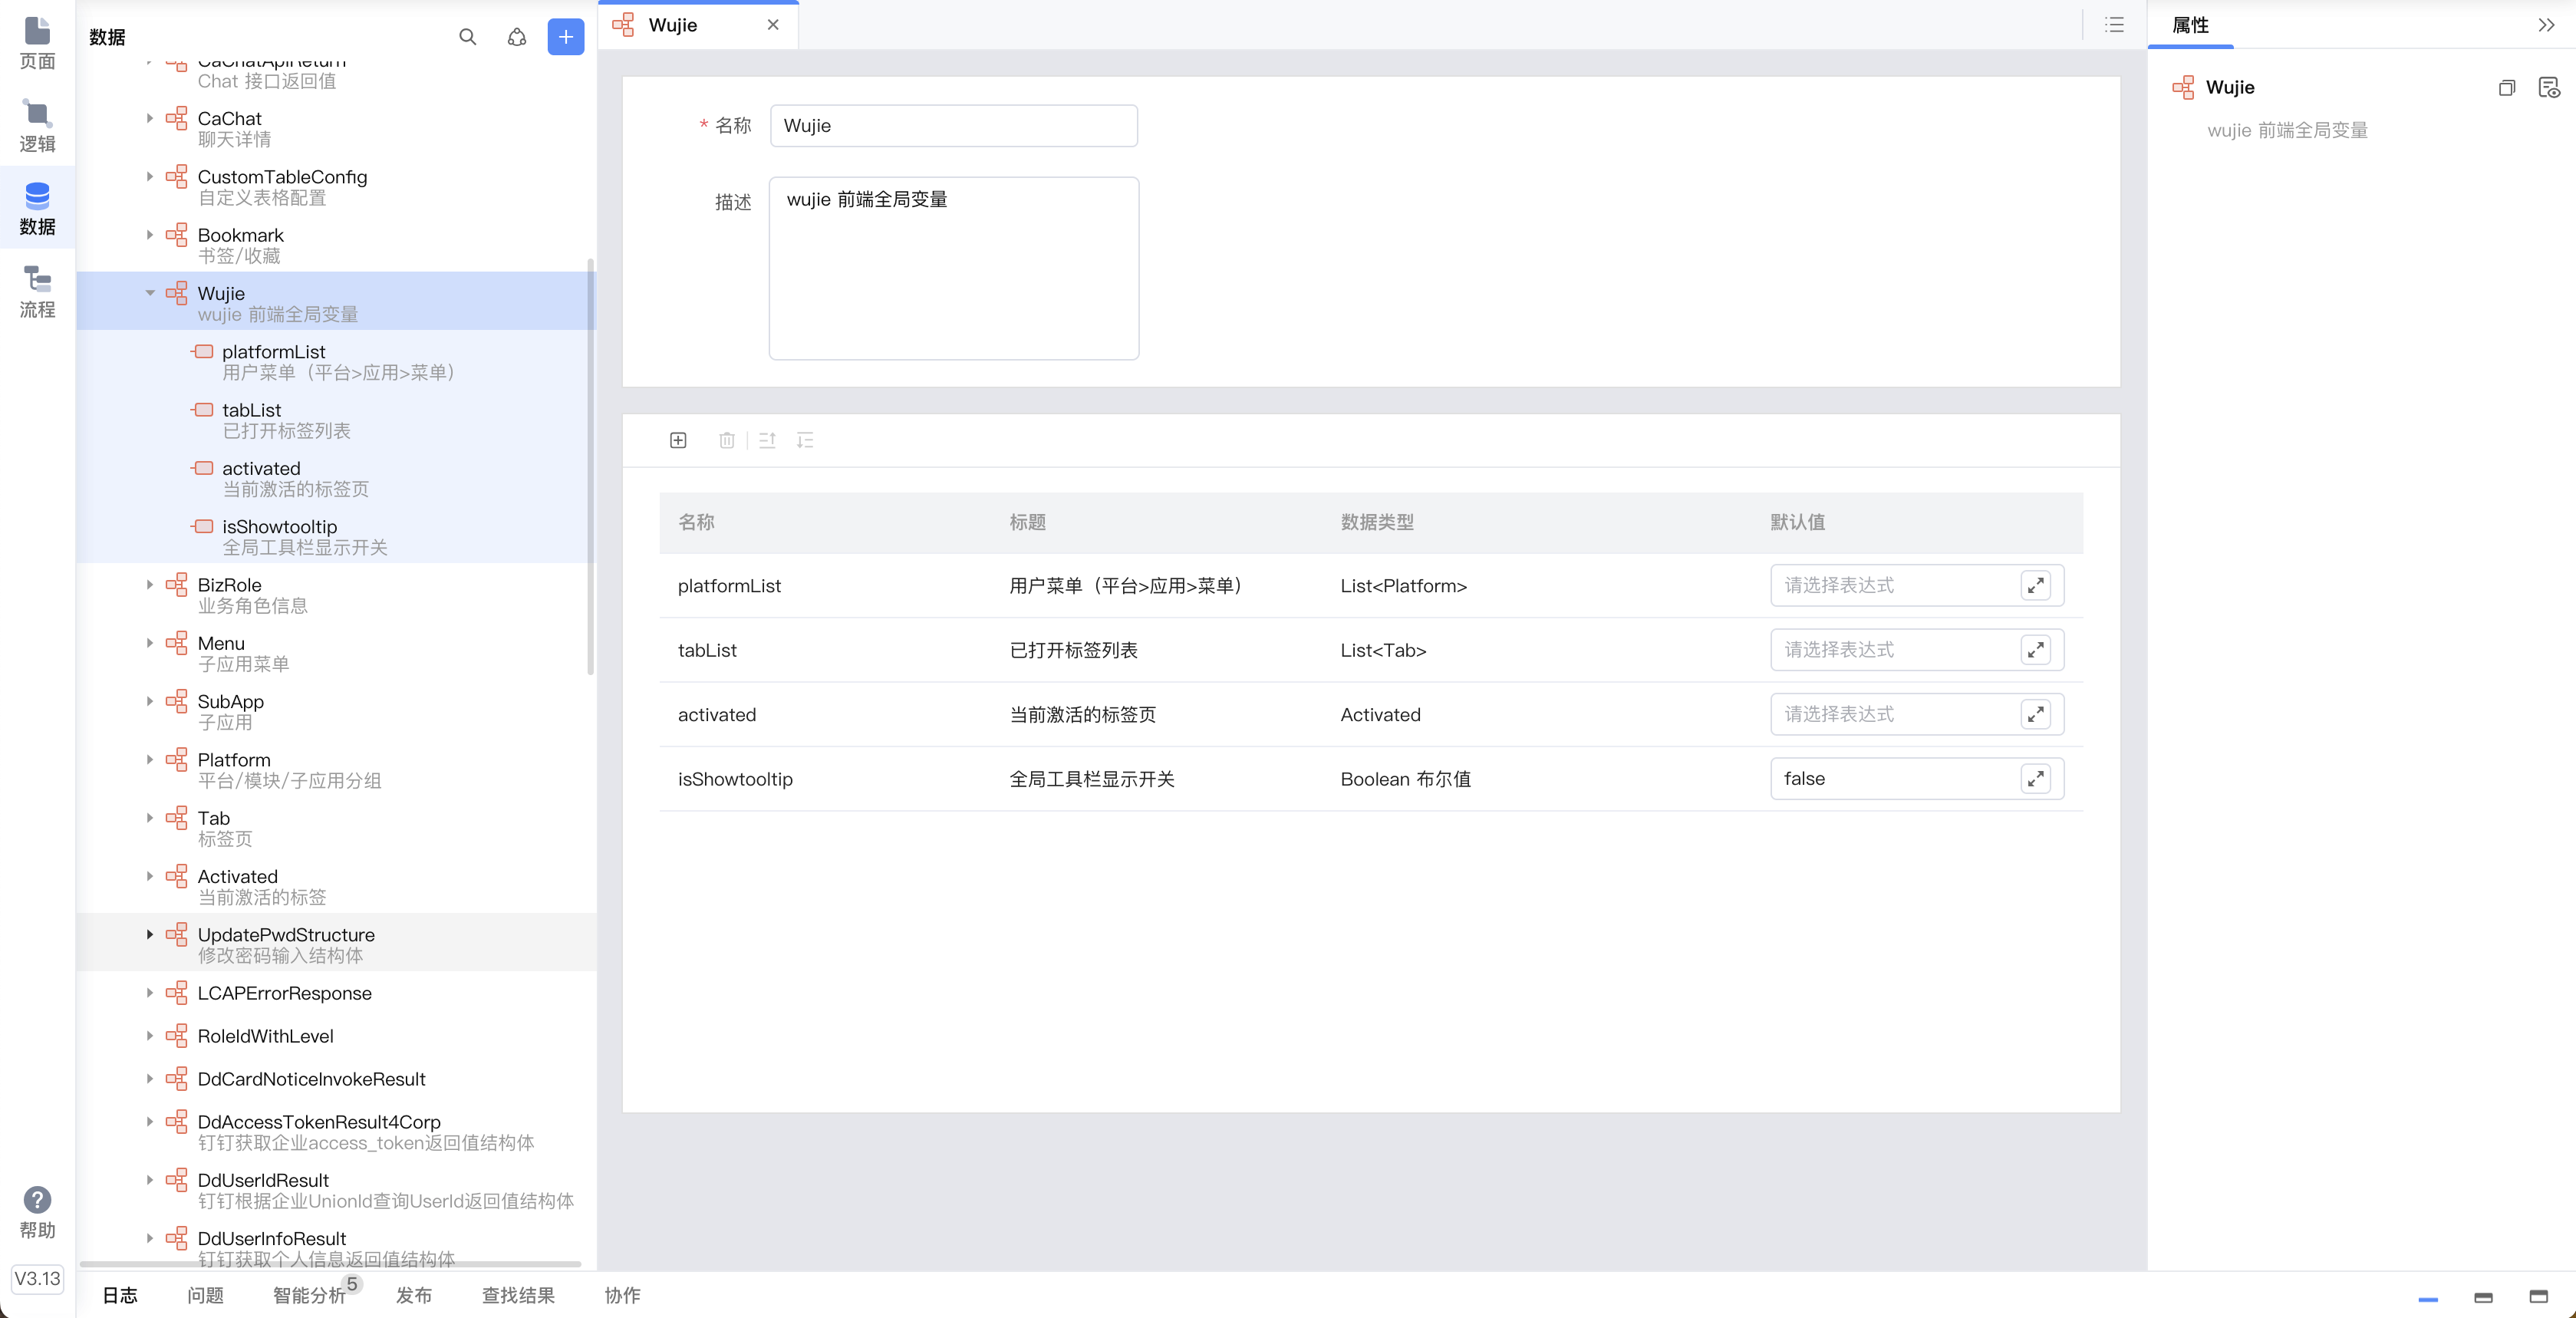This screenshot has width=2576, height=1318.
Task: Open the 逻辑 logic sidebar section
Action: pyautogui.click(x=37, y=125)
